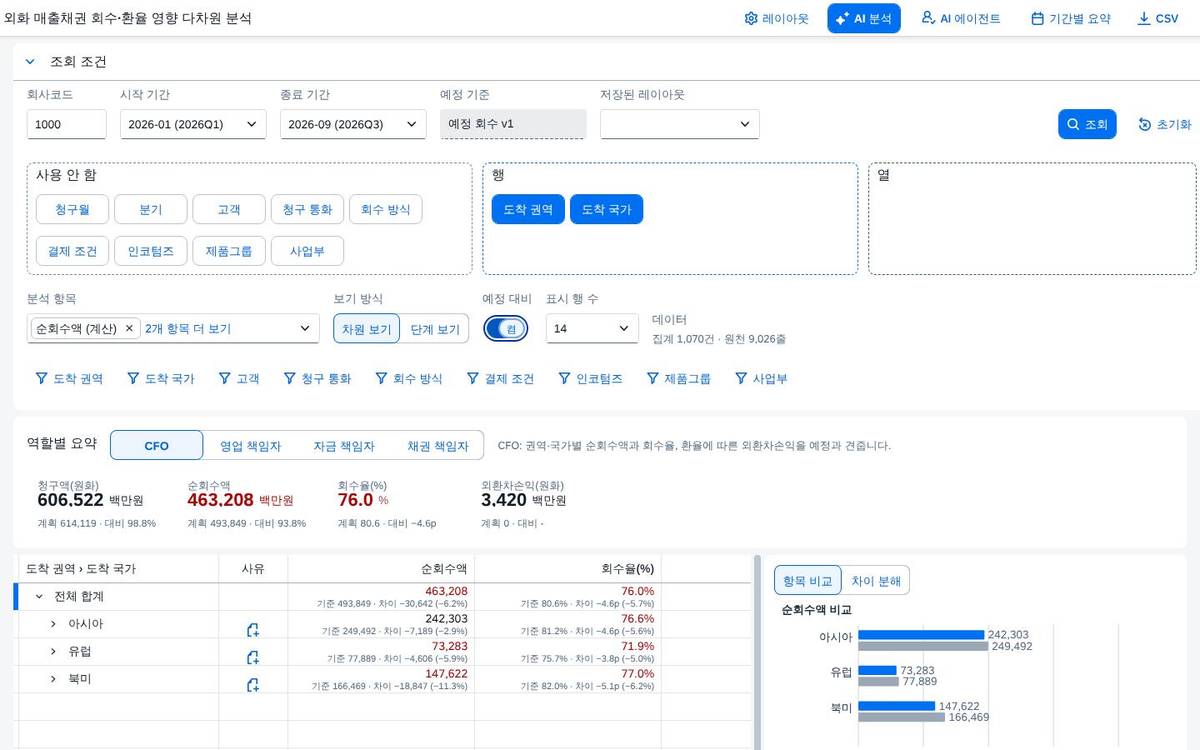Select the 영업 책임자 role tab
The image size is (1200, 750).
click(250, 446)
